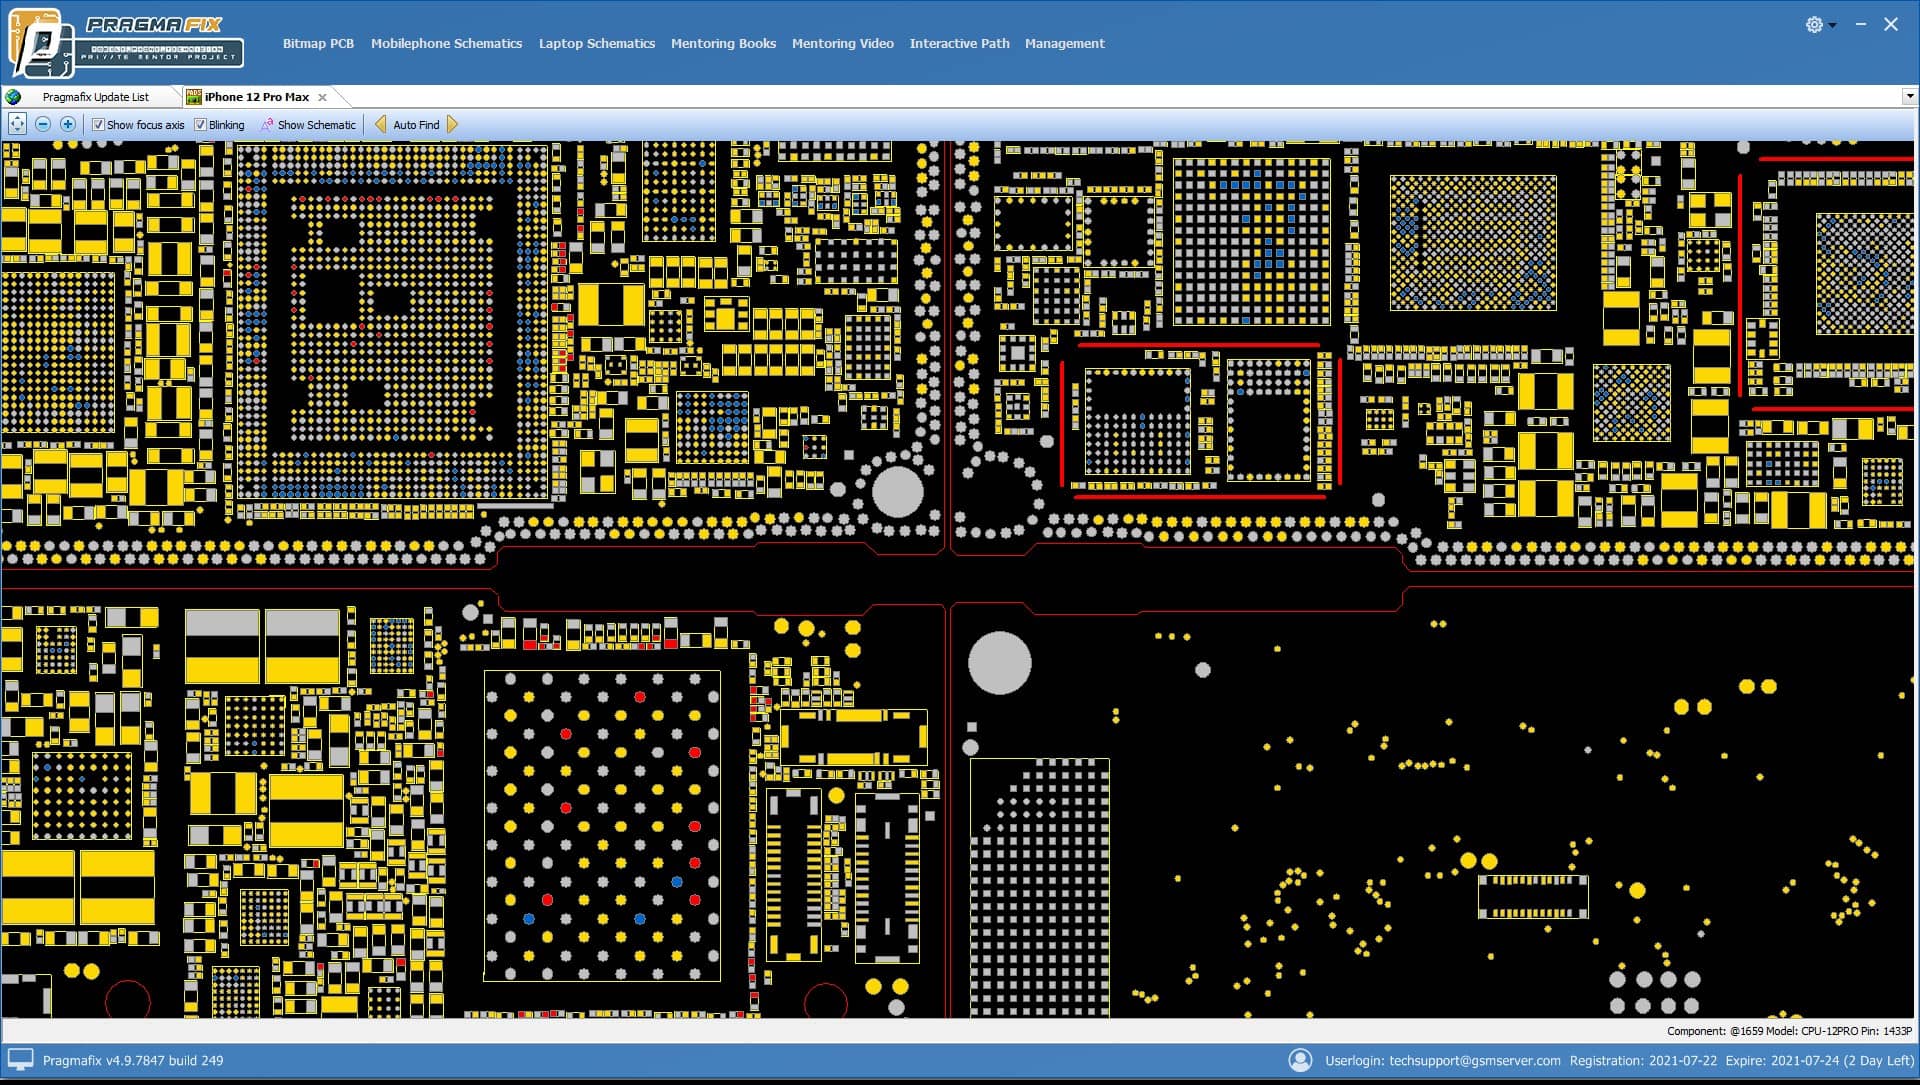
Task: Expand the tab list dropdown arrow
Action: point(1909,97)
